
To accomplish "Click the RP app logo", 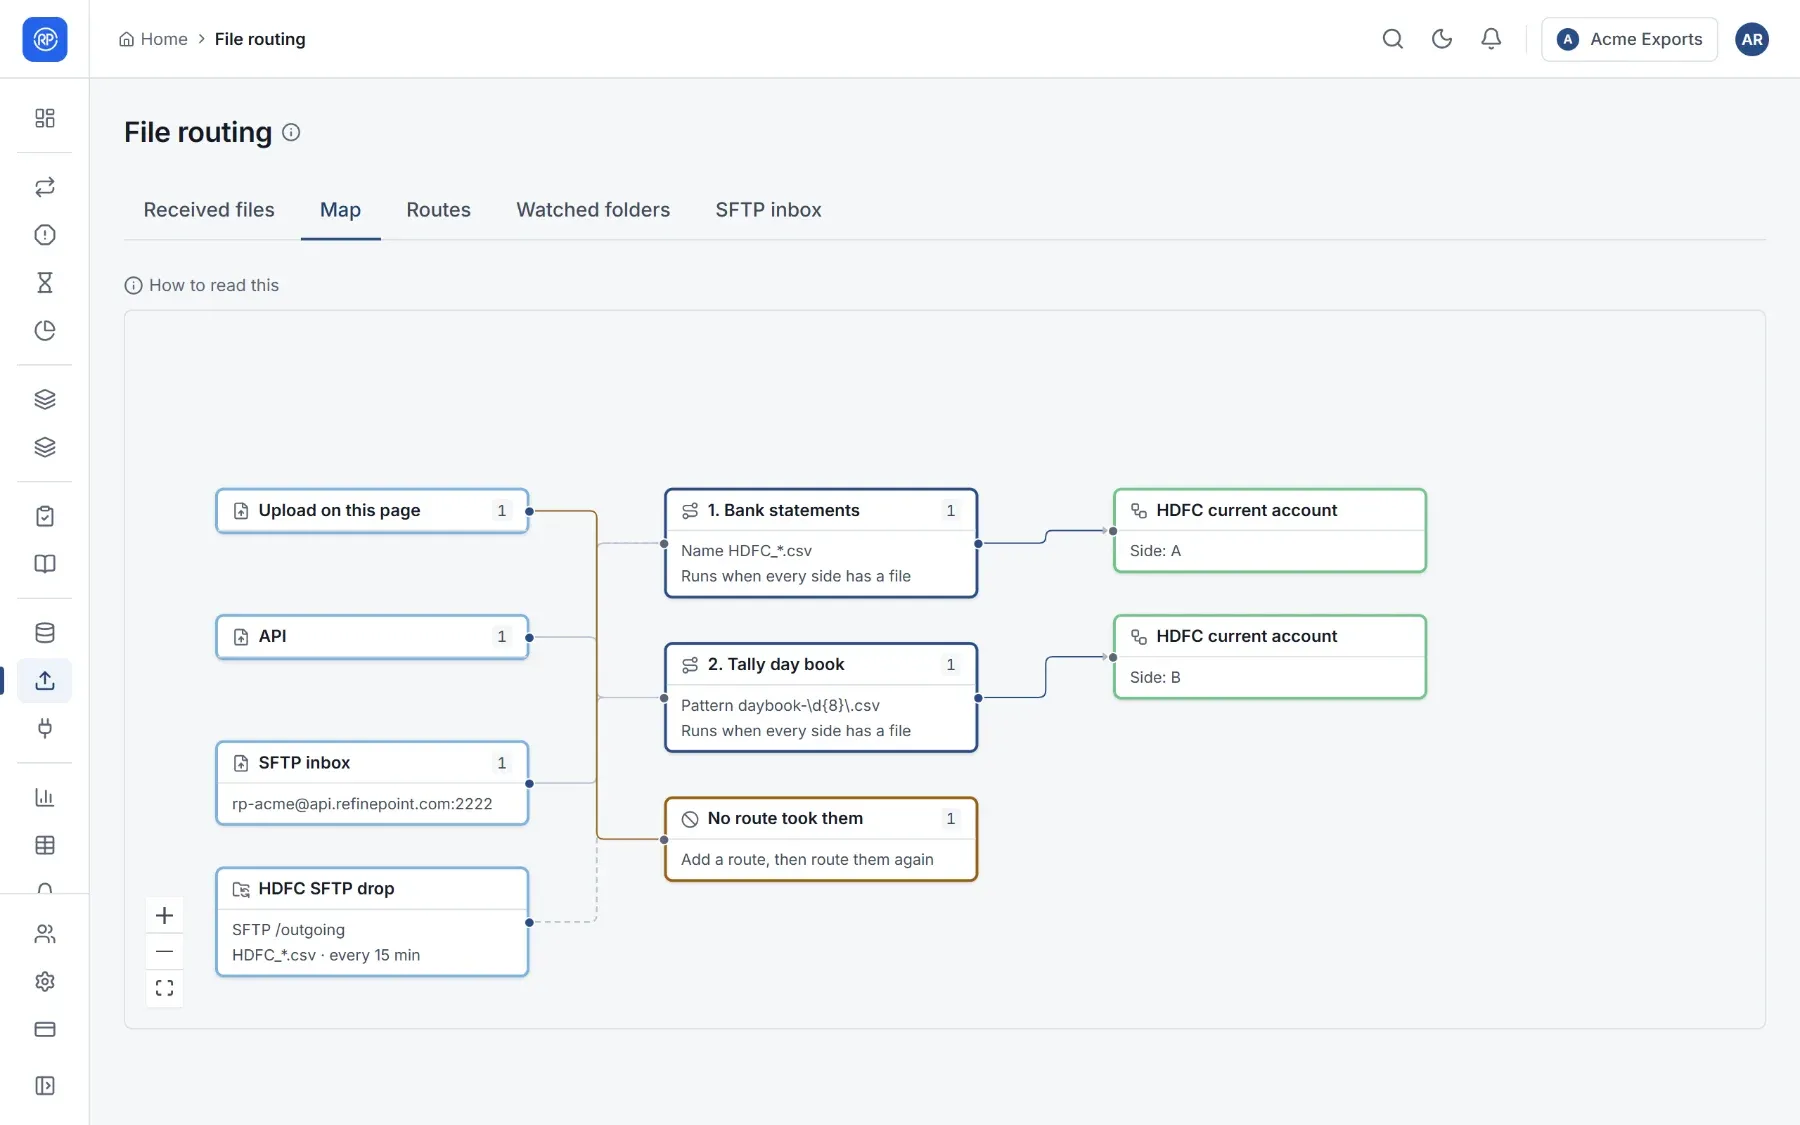I will 45,39.
